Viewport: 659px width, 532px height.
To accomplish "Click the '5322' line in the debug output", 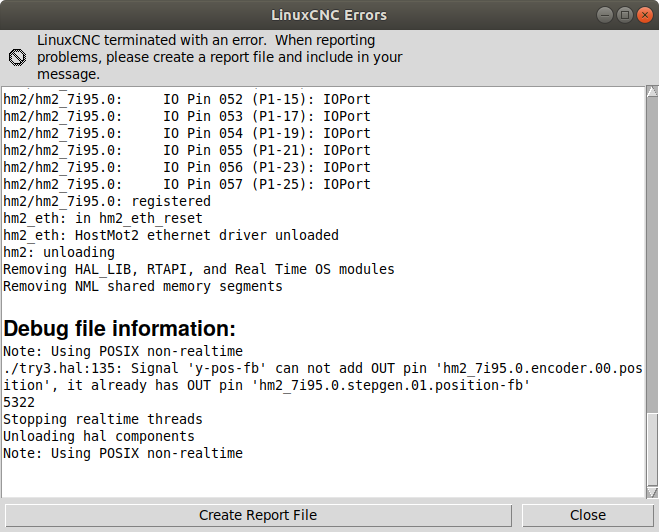I will [x=19, y=402].
